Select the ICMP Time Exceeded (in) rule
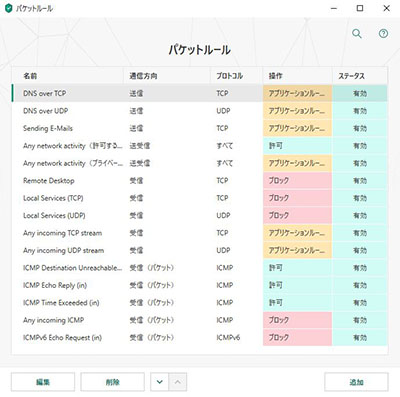 (x=200, y=303)
